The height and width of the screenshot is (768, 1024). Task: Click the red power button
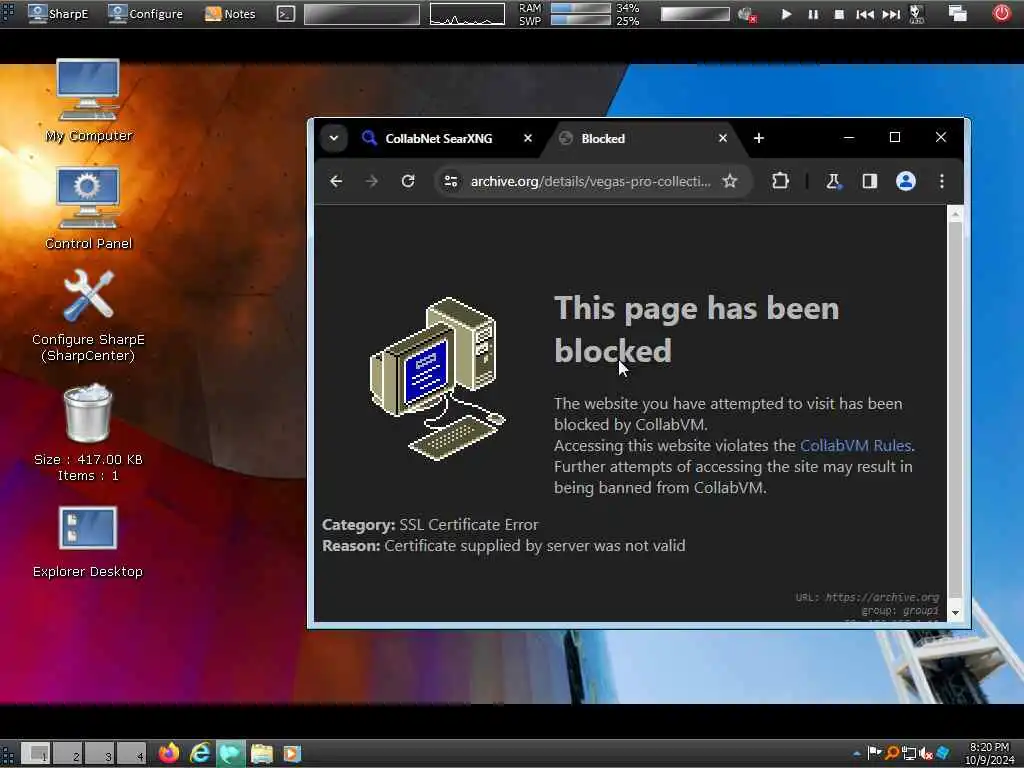click(1001, 13)
